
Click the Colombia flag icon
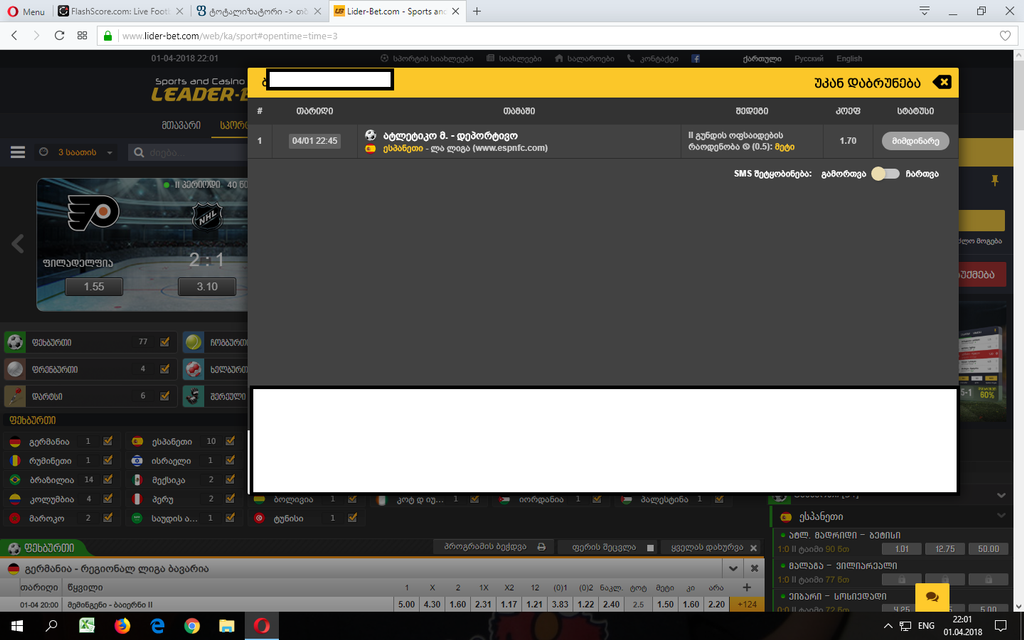14,499
